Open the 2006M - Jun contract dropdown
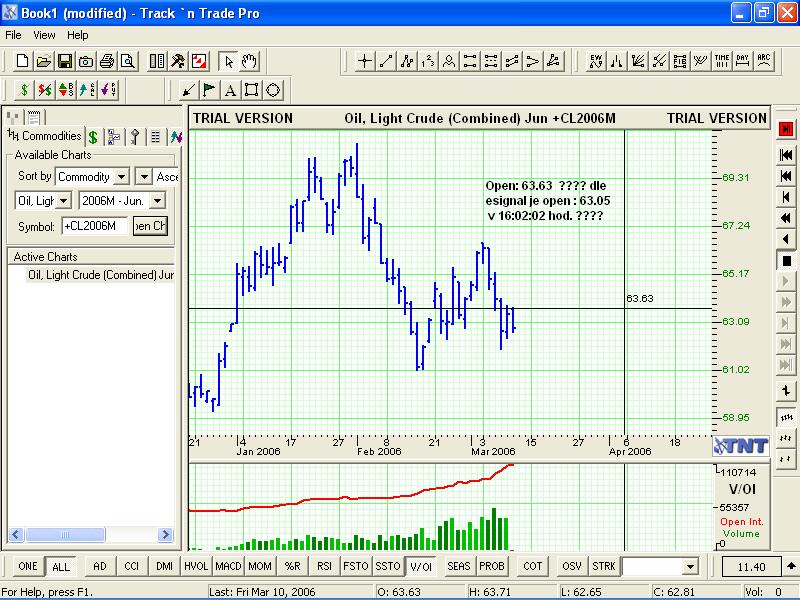 158,201
